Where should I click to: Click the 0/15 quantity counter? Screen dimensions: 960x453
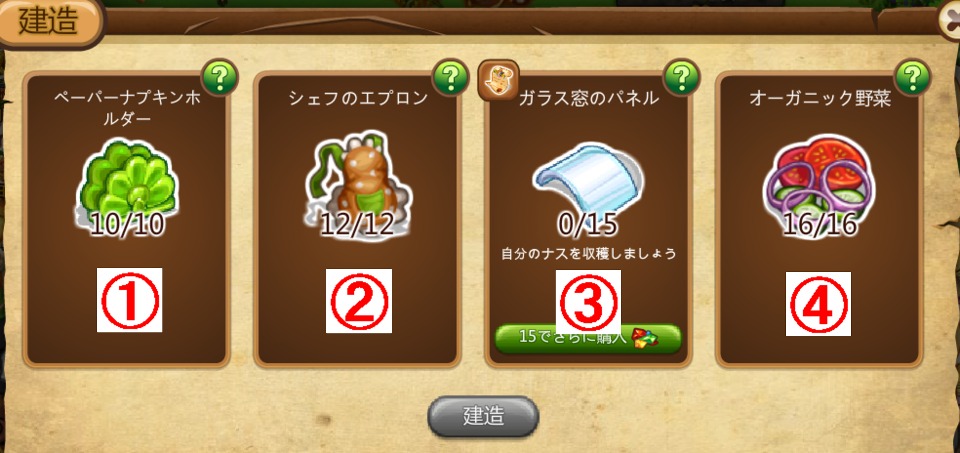(588, 225)
